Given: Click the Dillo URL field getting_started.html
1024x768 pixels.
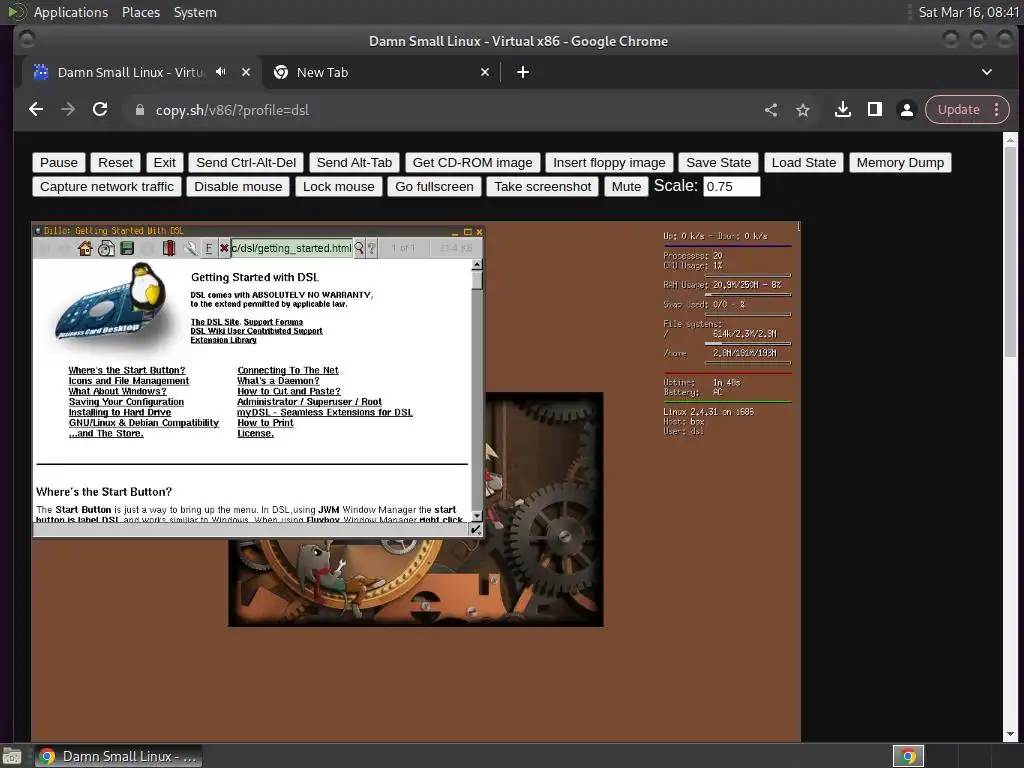Looking at the screenshot, I should tap(291, 248).
